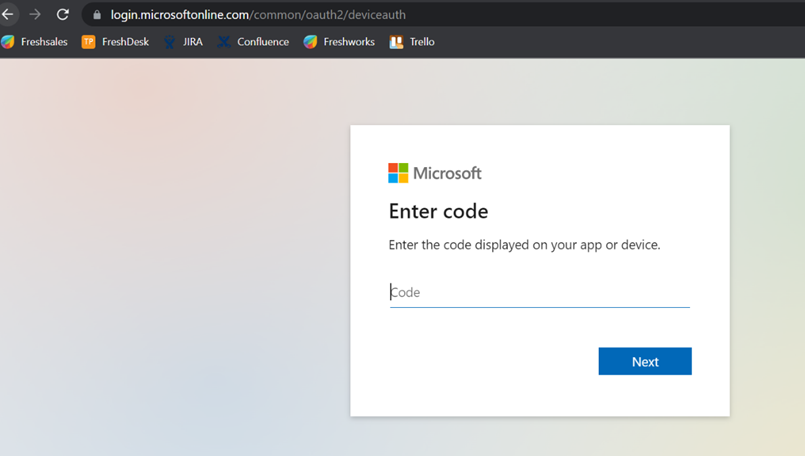The width and height of the screenshot is (805, 456).
Task: Click the Freshsales bookmark favicon
Action: [8, 42]
